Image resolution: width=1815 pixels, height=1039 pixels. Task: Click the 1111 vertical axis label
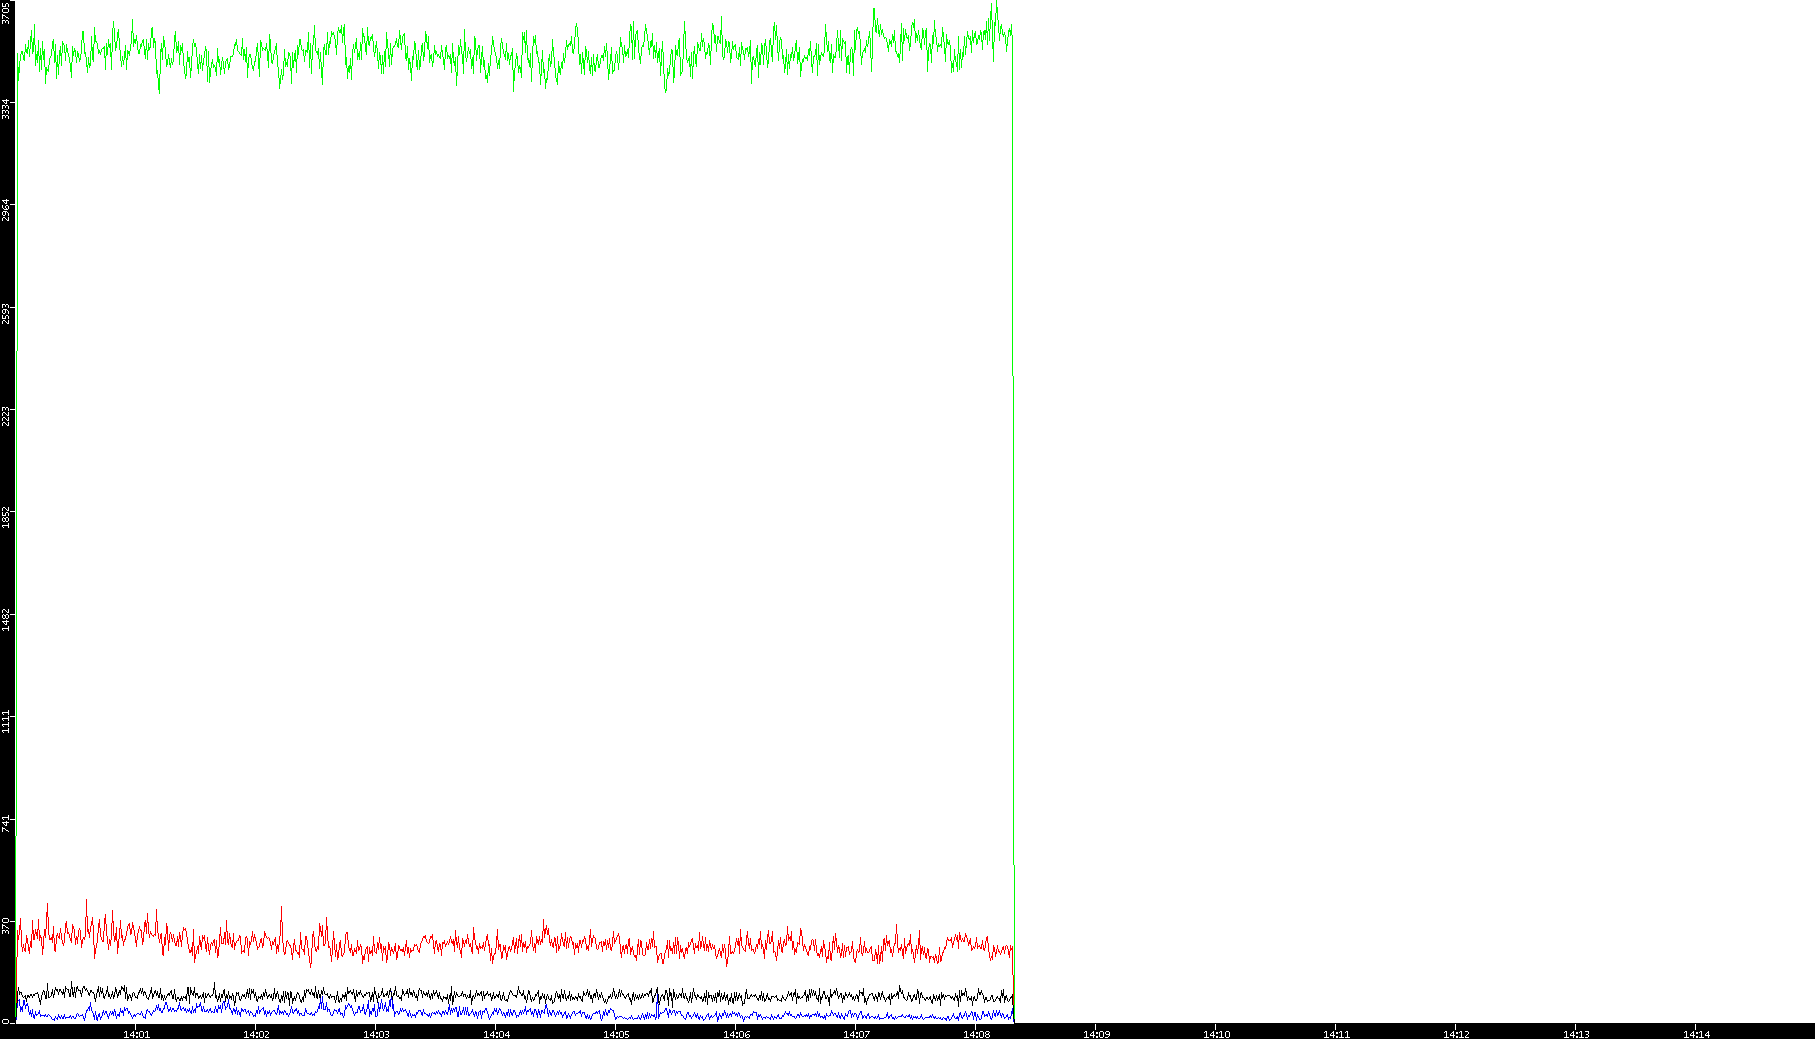click(6, 722)
